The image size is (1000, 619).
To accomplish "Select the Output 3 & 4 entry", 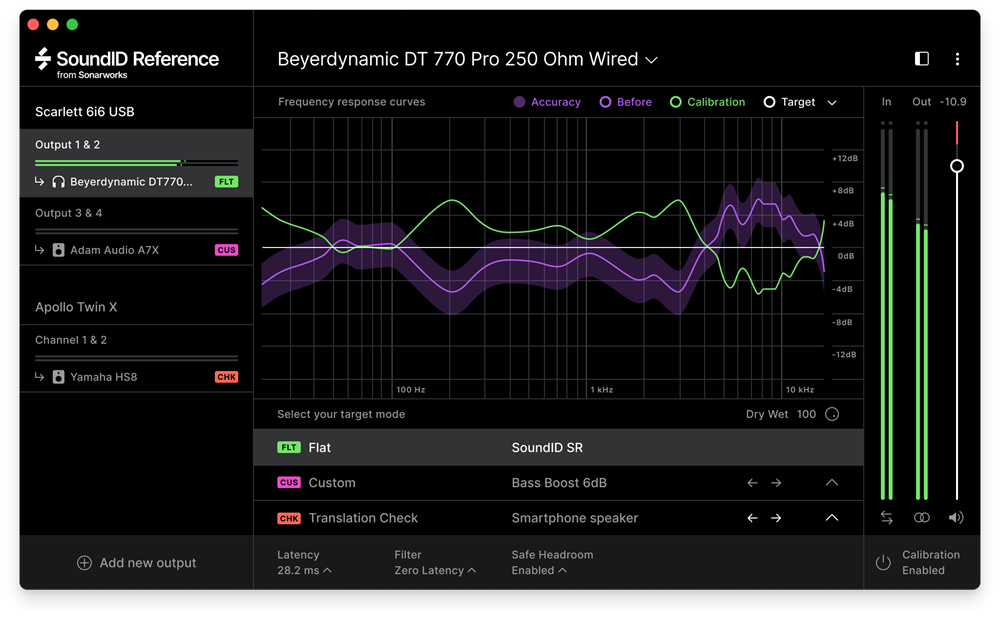I will tap(68, 213).
